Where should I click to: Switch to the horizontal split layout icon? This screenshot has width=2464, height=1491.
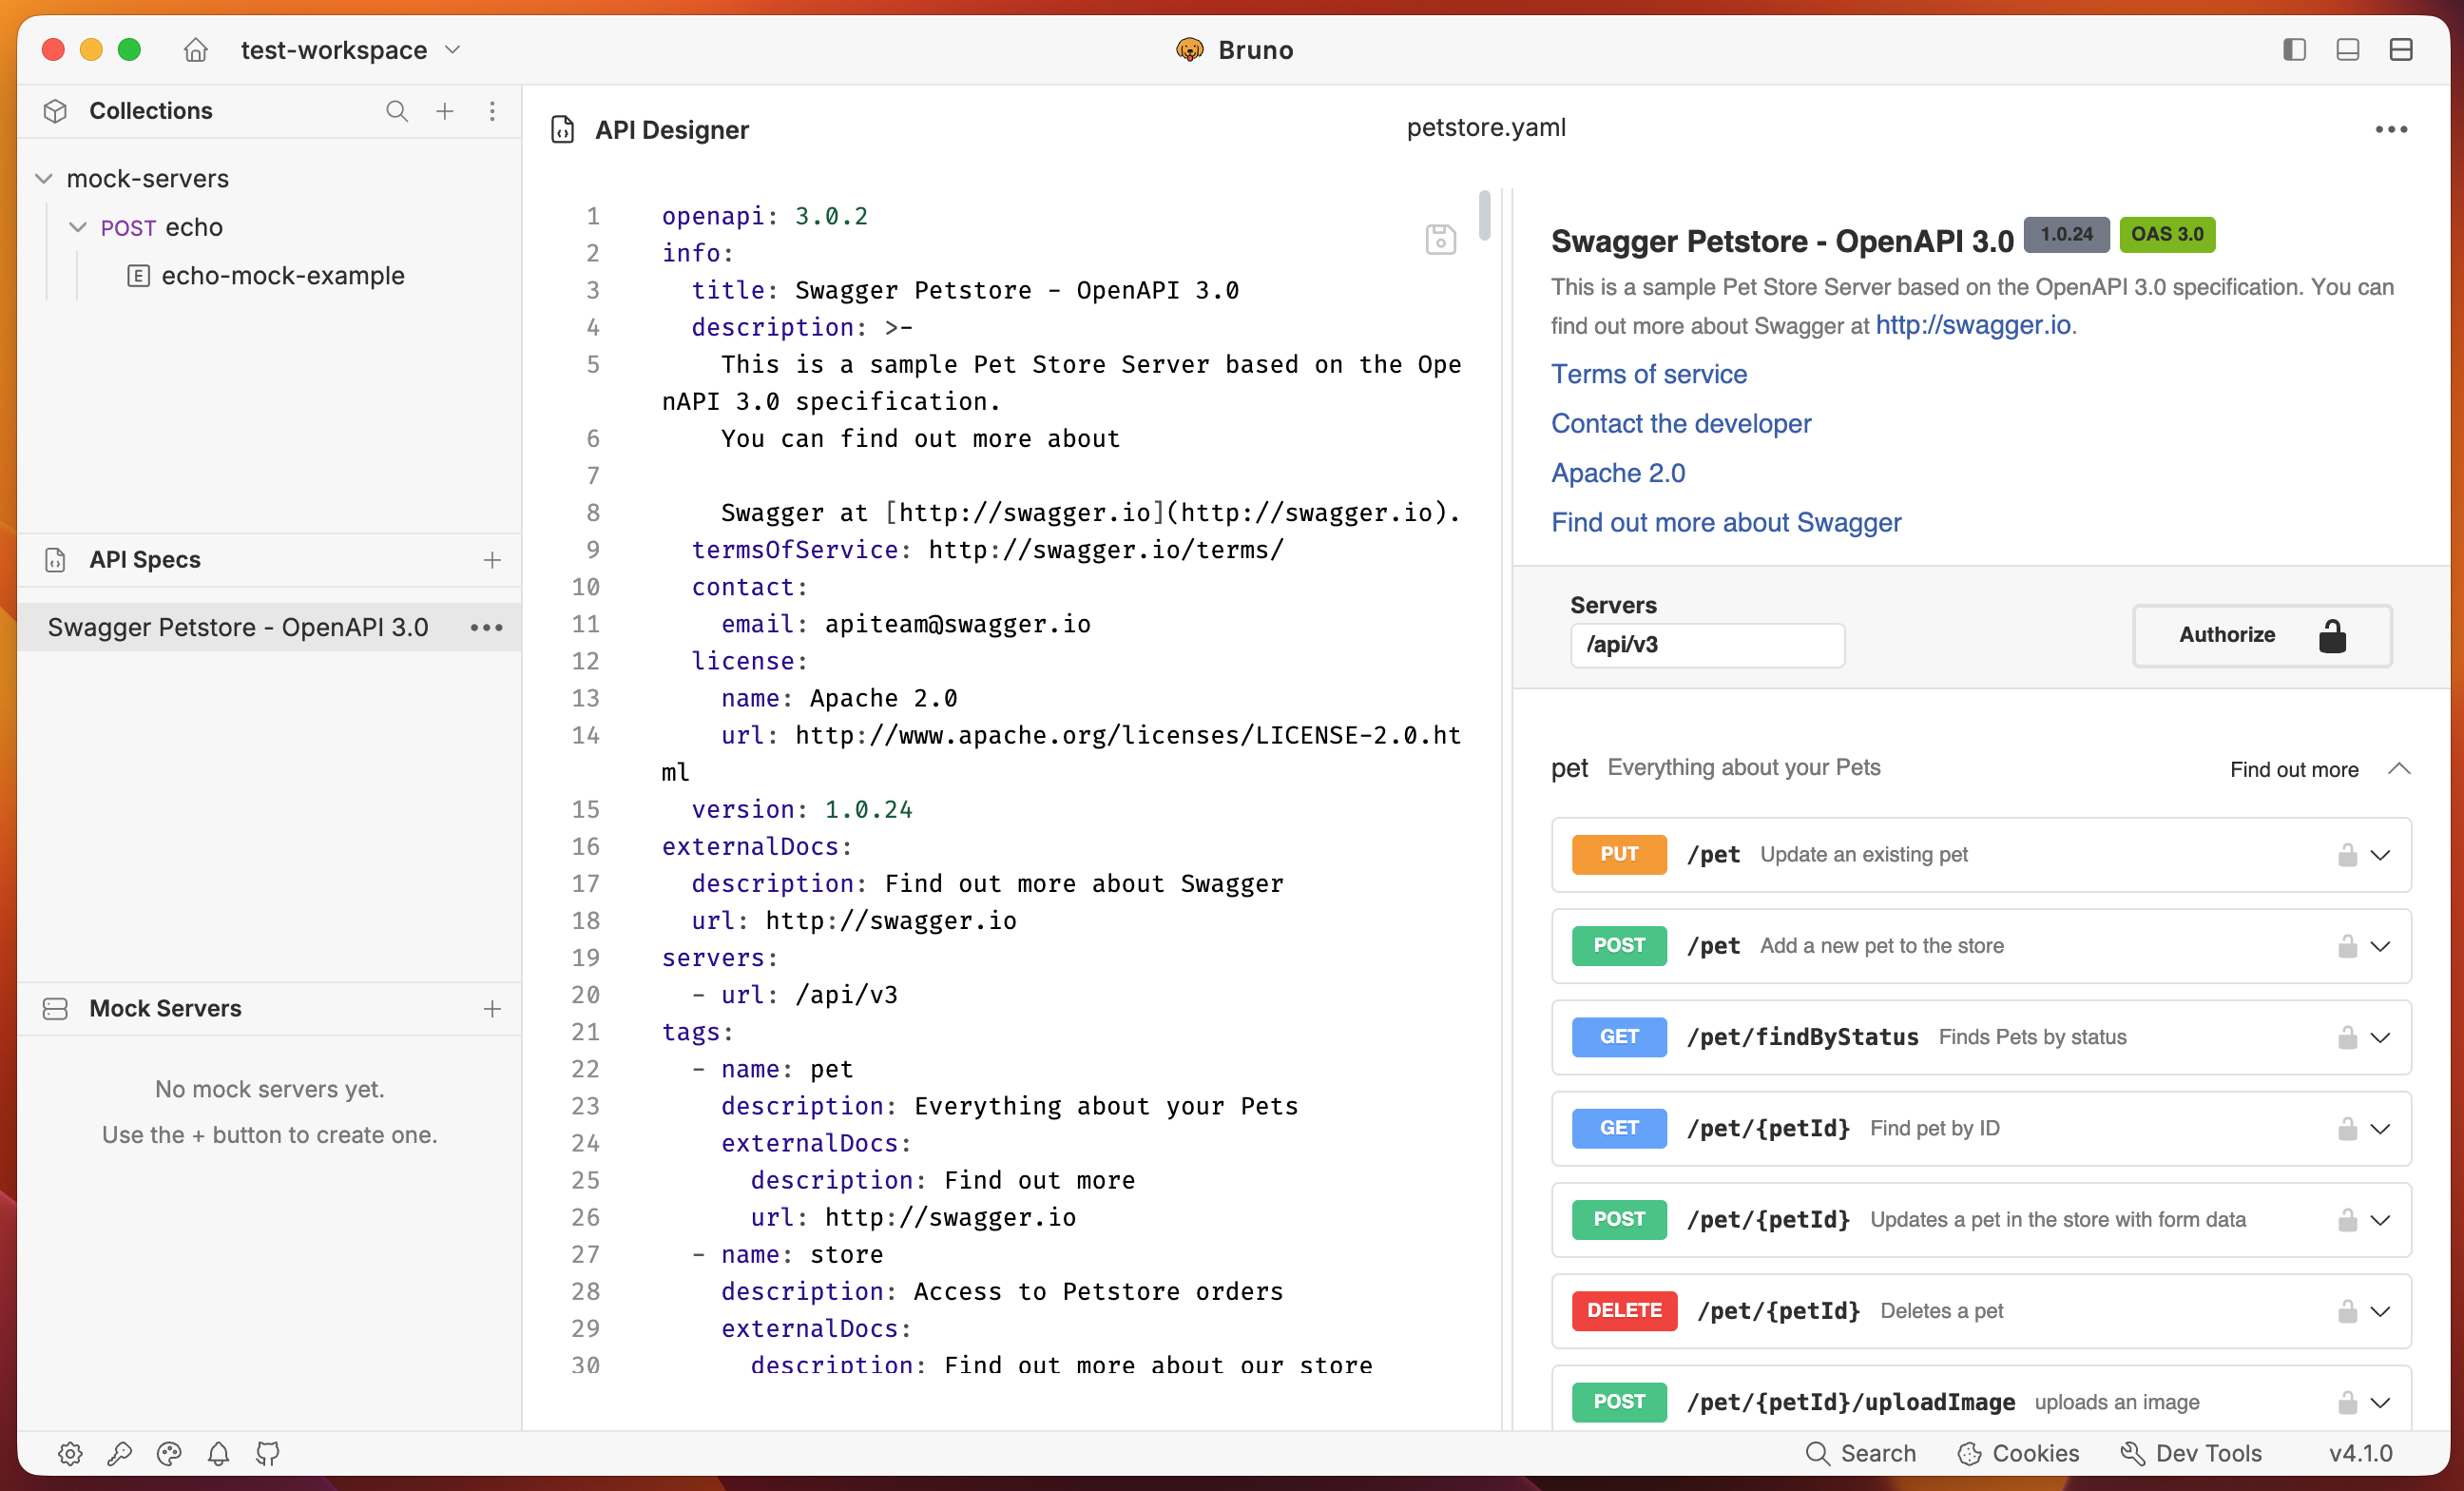click(x=2400, y=50)
